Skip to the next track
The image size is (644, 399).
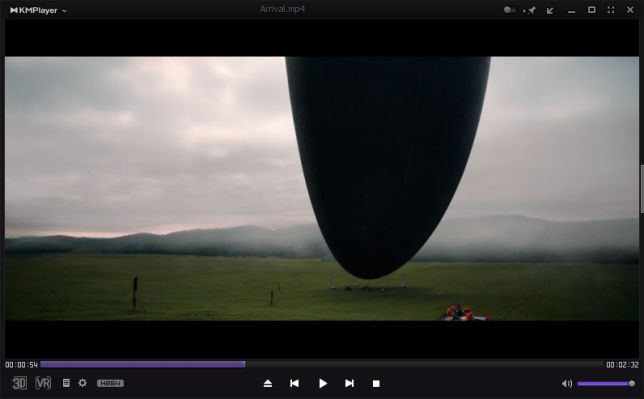pyautogui.click(x=349, y=383)
